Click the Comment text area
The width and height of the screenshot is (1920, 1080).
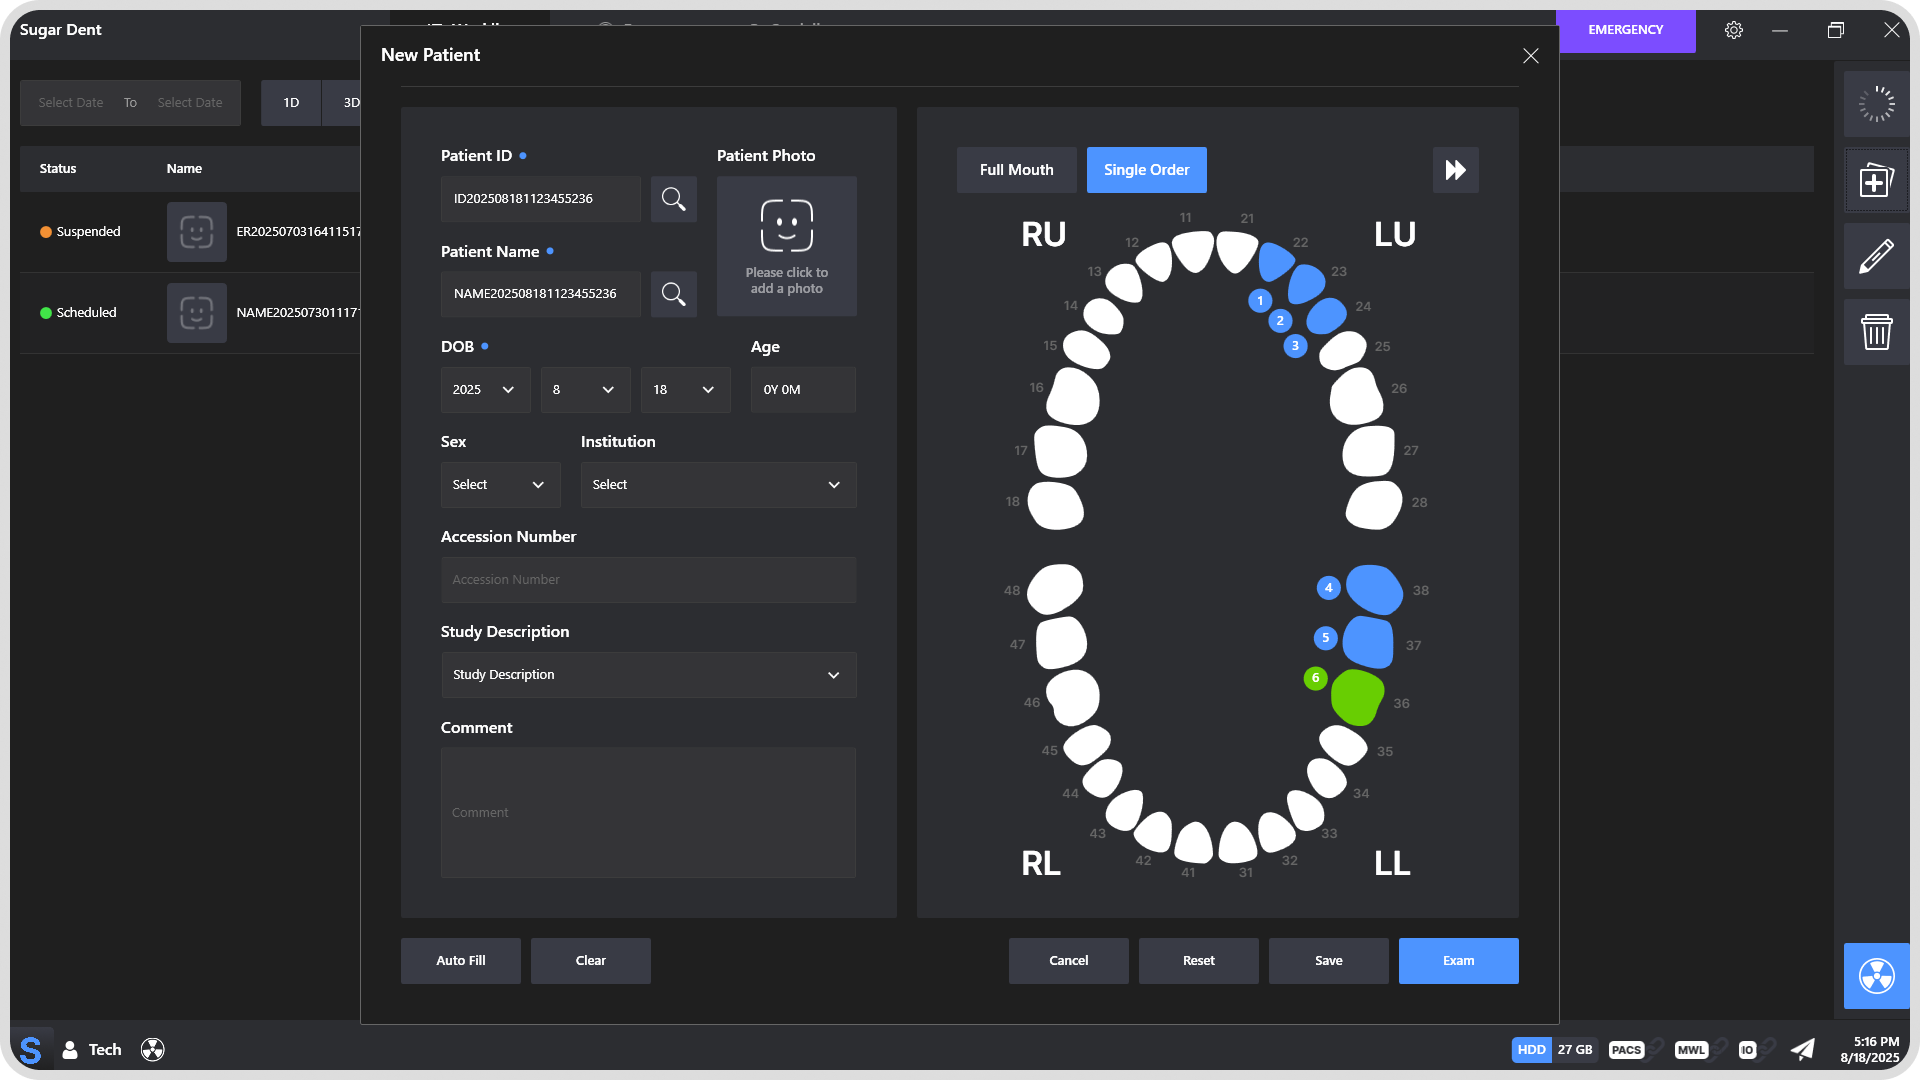[x=648, y=813]
